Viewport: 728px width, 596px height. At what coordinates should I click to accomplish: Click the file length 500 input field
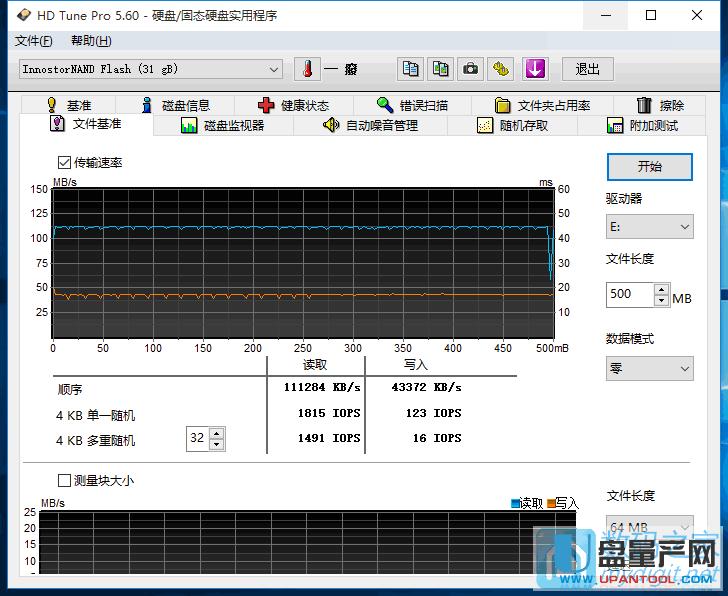(x=629, y=295)
